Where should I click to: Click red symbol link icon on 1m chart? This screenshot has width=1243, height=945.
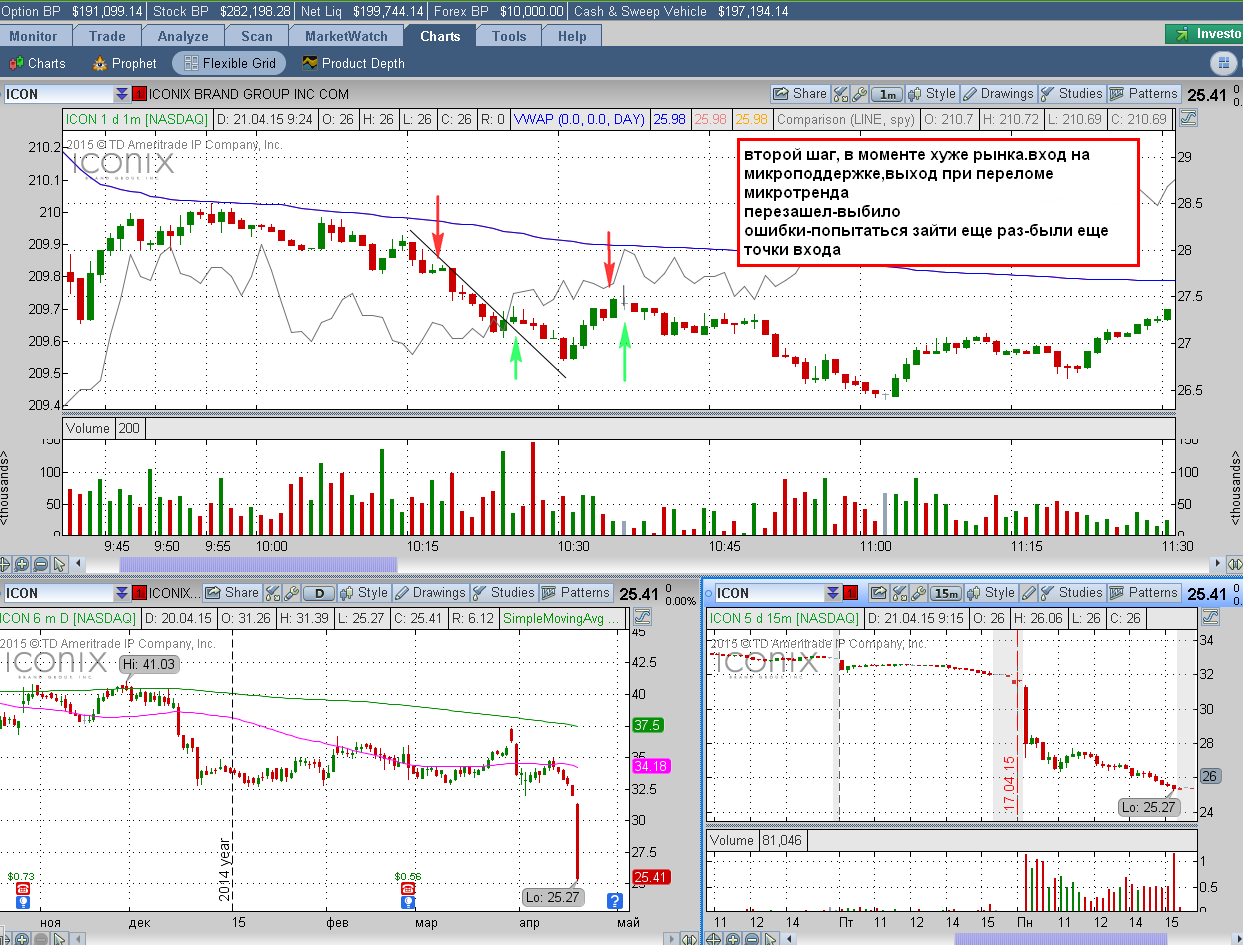click(x=139, y=94)
